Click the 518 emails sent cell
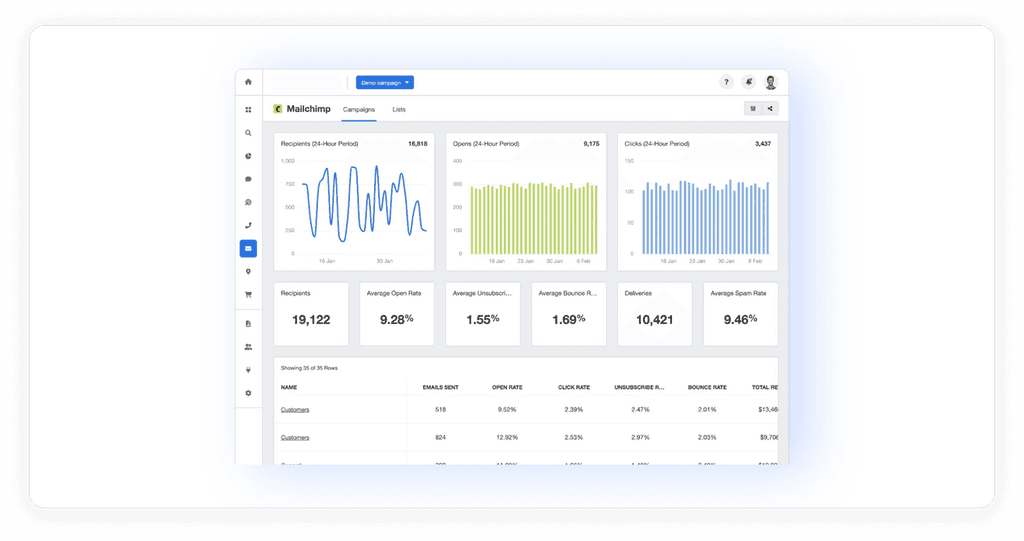 point(440,410)
